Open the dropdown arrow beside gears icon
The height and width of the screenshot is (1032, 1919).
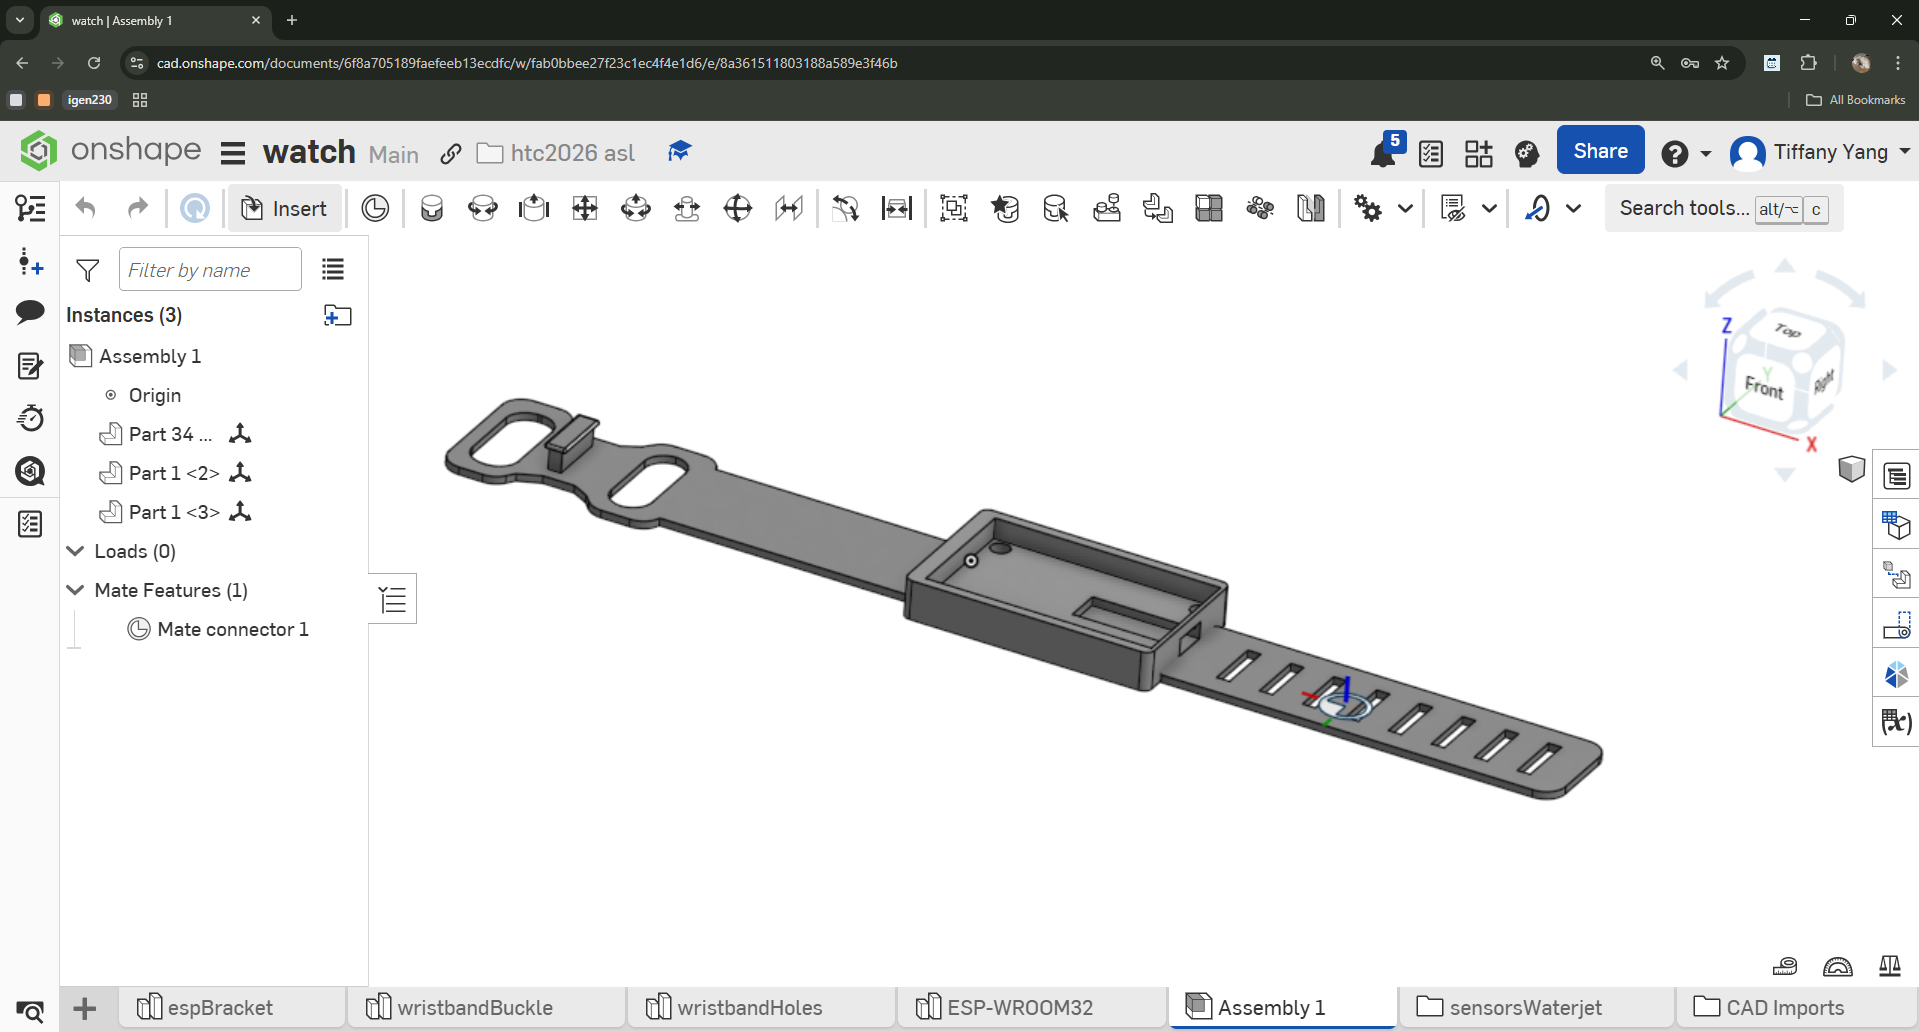tap(1405, 209)
